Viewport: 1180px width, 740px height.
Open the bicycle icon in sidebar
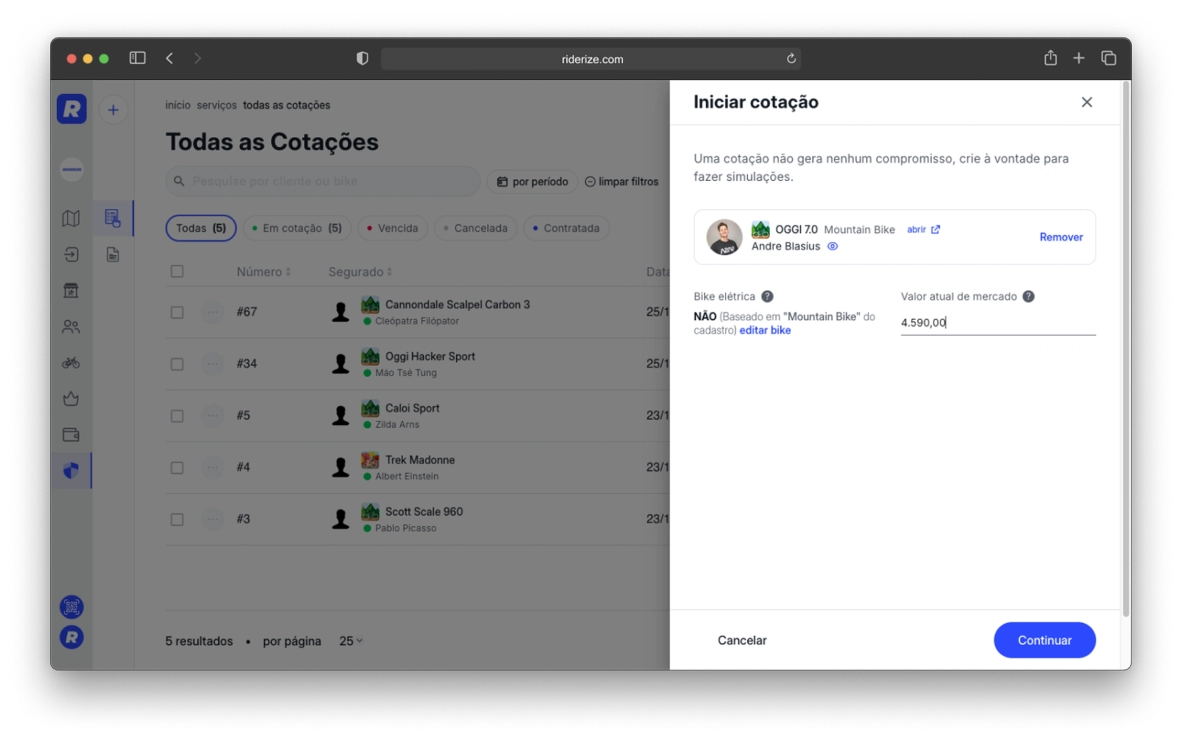(71, 363)
